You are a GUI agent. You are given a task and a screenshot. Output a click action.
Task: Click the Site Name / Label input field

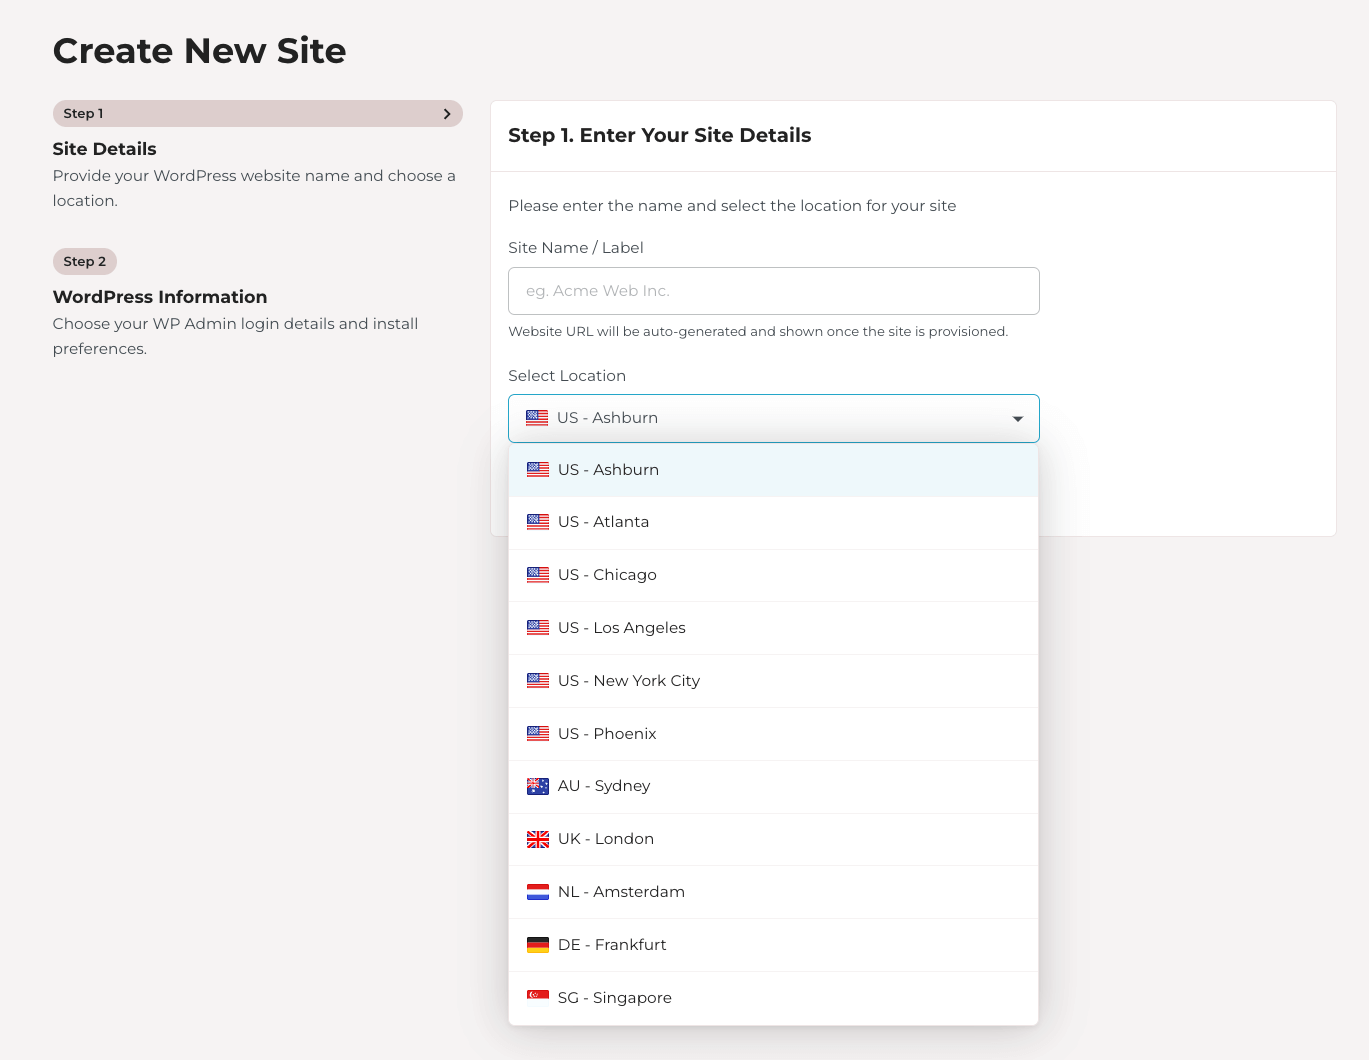point(774,291)
